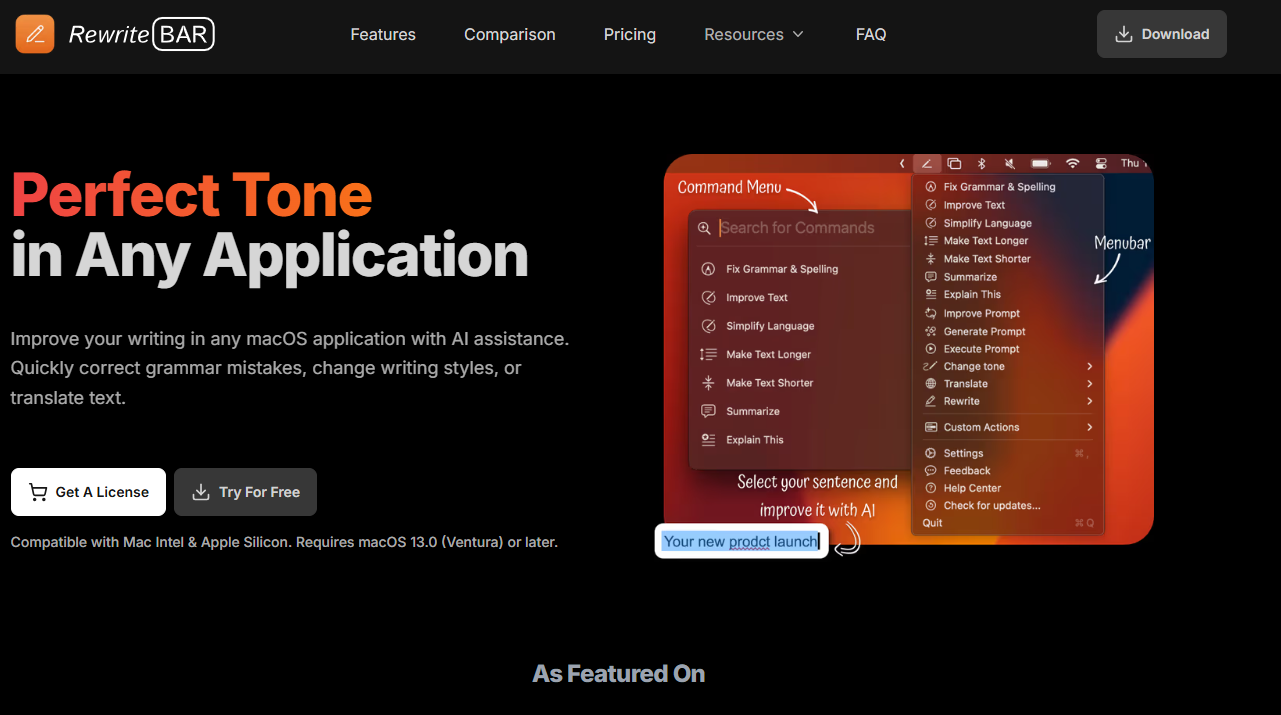Open the Bluetooth icon in the menu bar
The image size is (1281, 715).
tap(982, 164)
